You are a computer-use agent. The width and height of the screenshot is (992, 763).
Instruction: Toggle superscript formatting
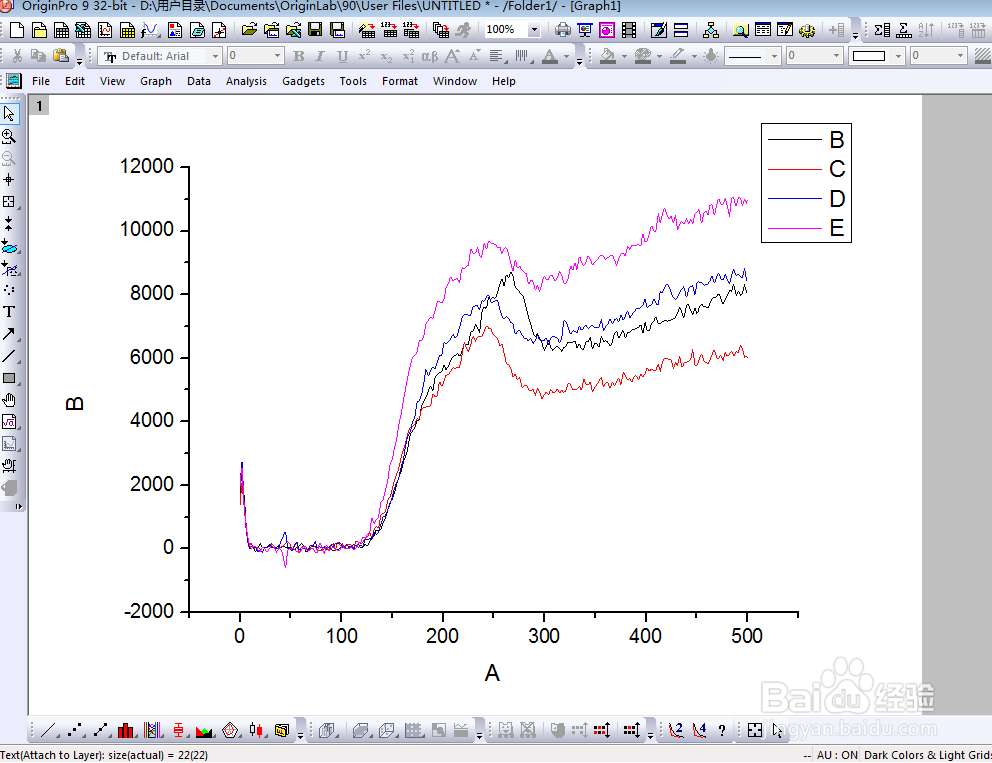tap(364, 56)
